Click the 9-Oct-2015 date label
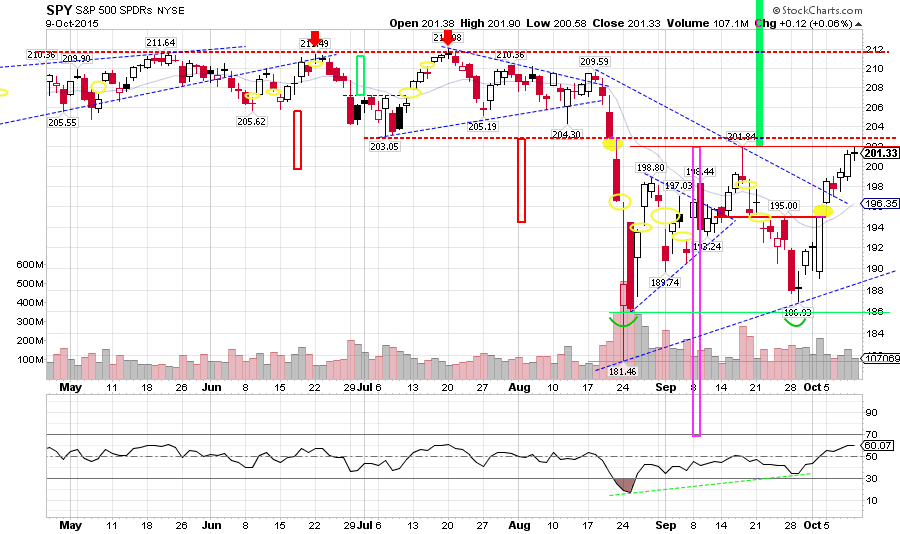Screen dimensions: 900x534 [72, 24]
